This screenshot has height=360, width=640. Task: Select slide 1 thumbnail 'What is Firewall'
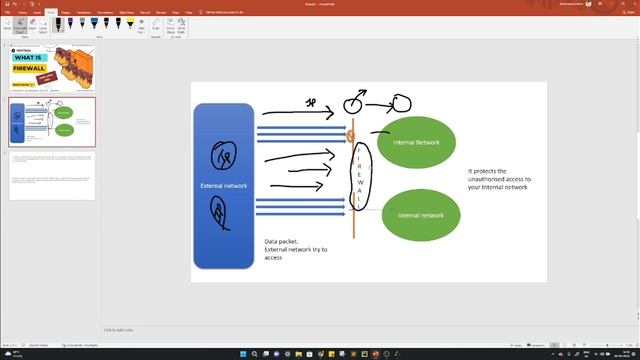point(52,68)
